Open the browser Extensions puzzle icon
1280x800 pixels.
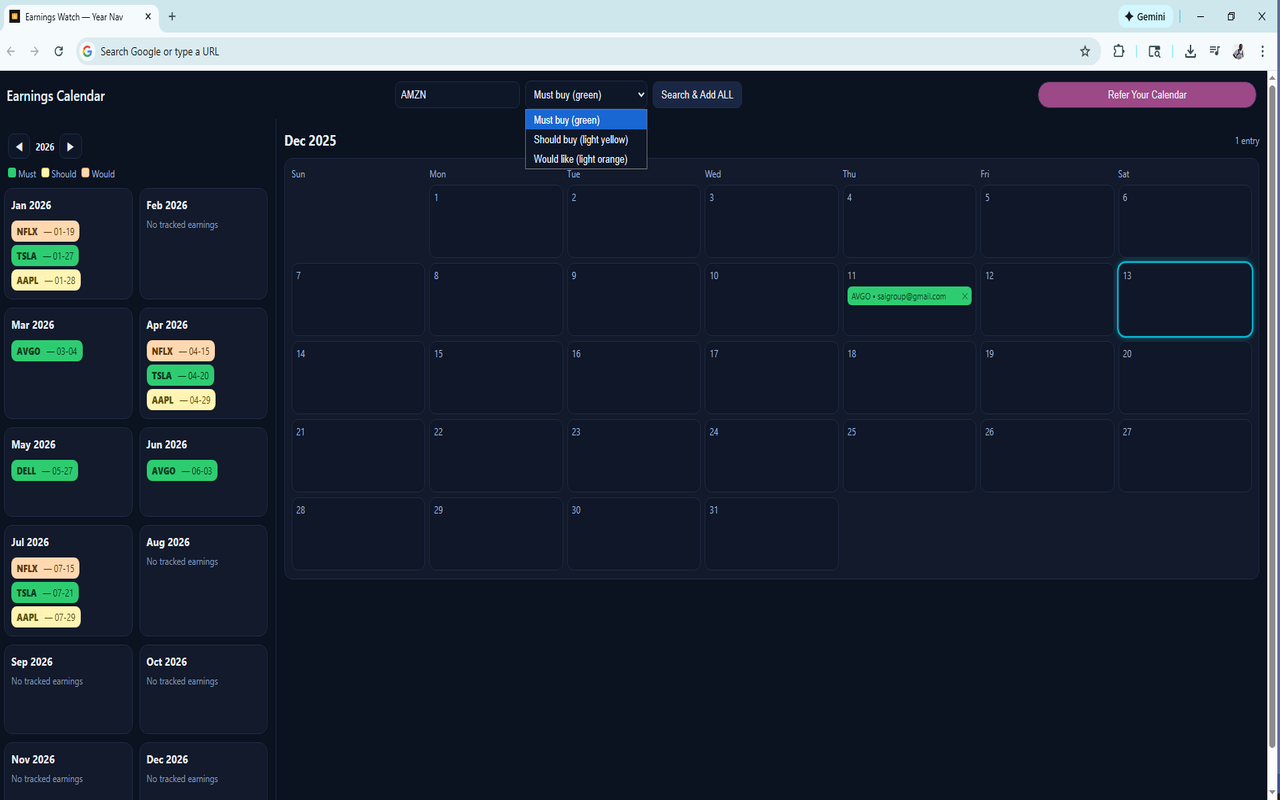click(1118, 51)
